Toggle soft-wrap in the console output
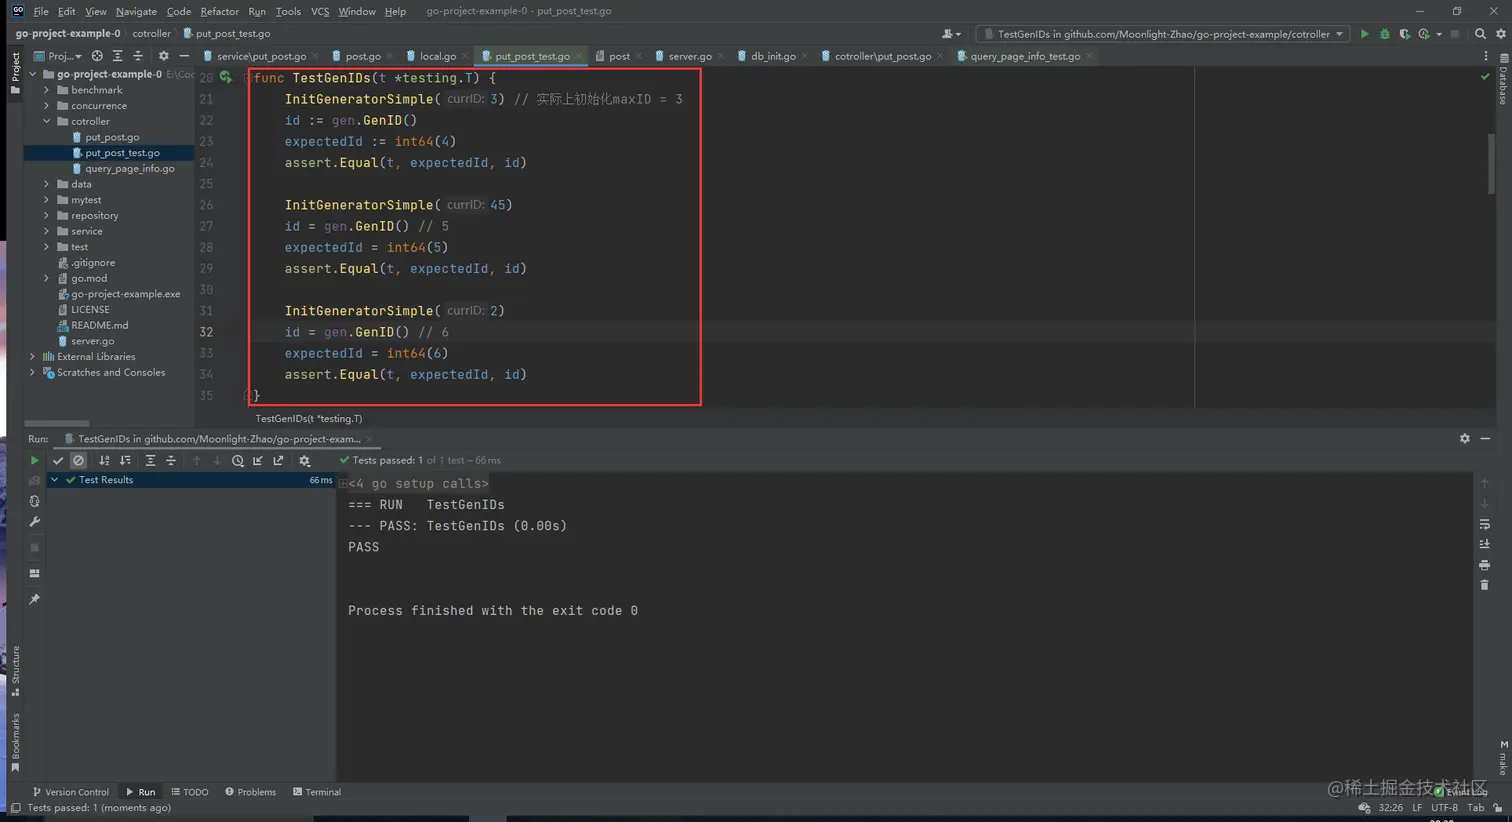1512x822 pixels. 1485,524
